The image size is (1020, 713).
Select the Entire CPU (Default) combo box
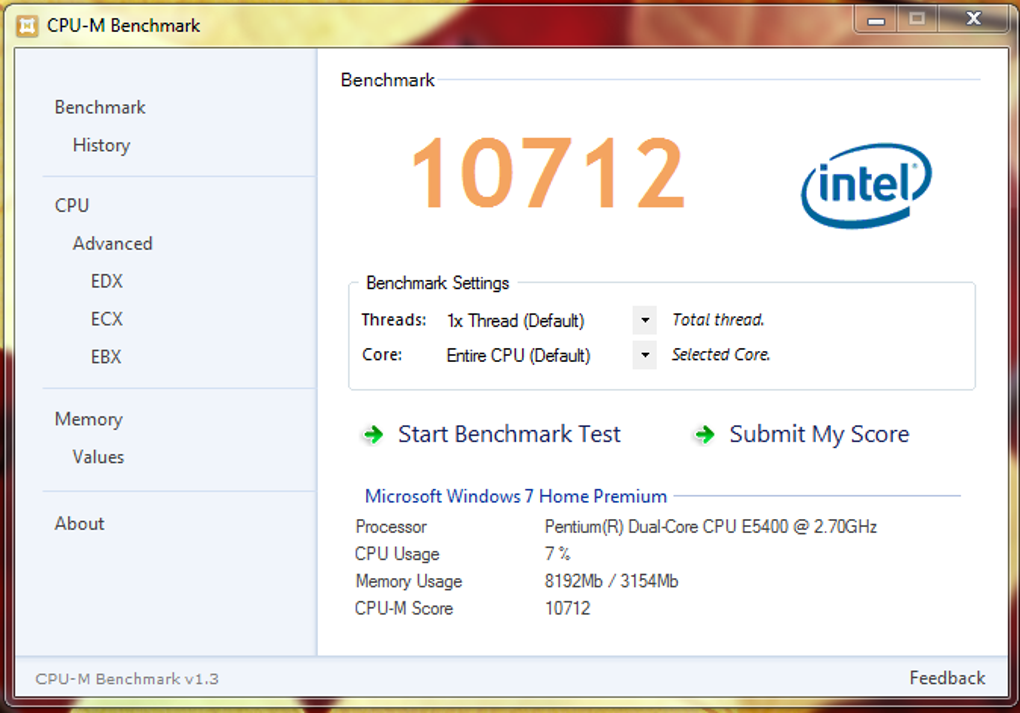click(x=550, y=355)
